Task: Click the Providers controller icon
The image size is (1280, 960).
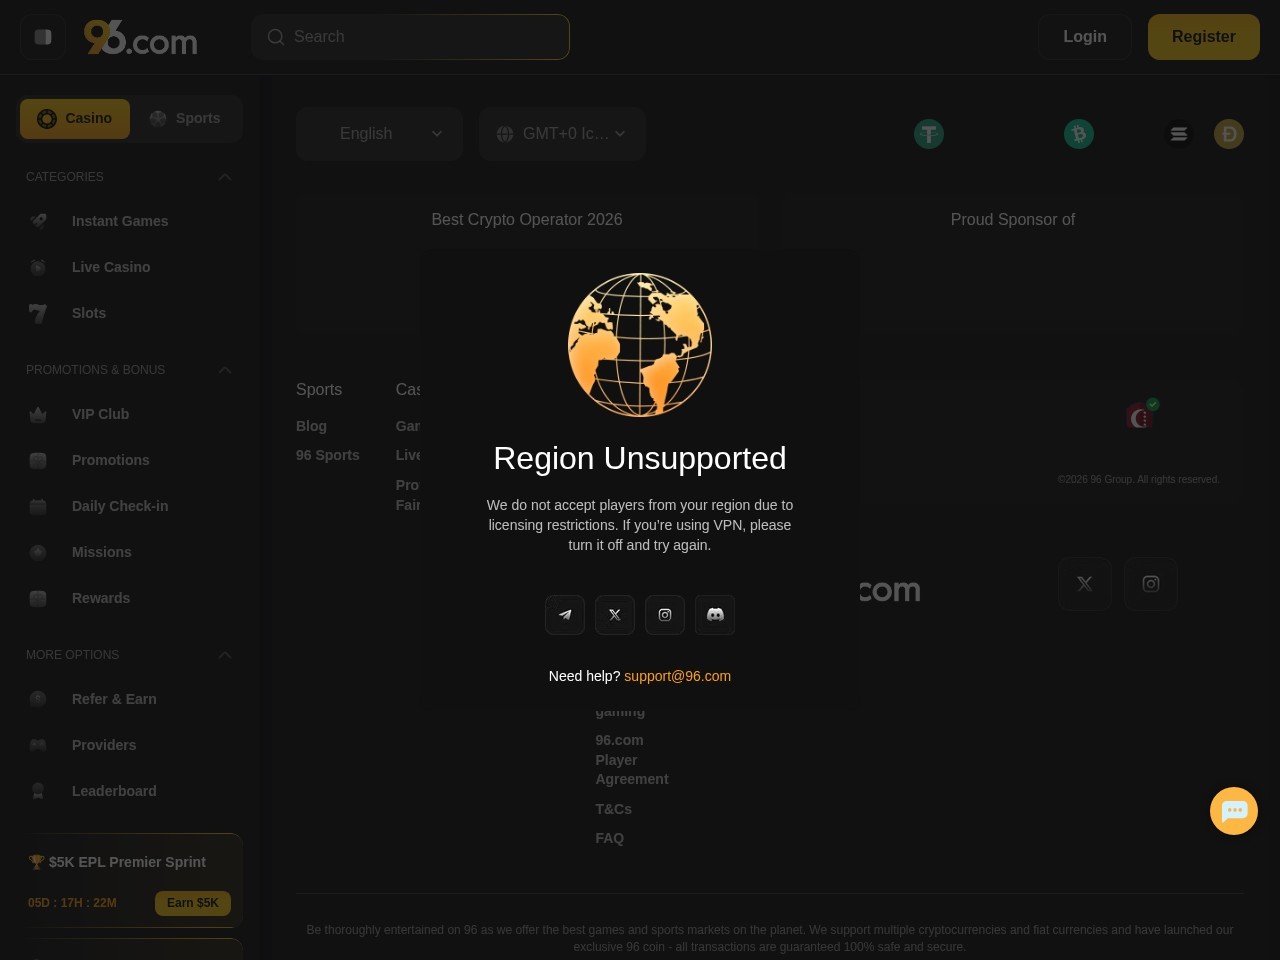Action: (x=38, y=745)
